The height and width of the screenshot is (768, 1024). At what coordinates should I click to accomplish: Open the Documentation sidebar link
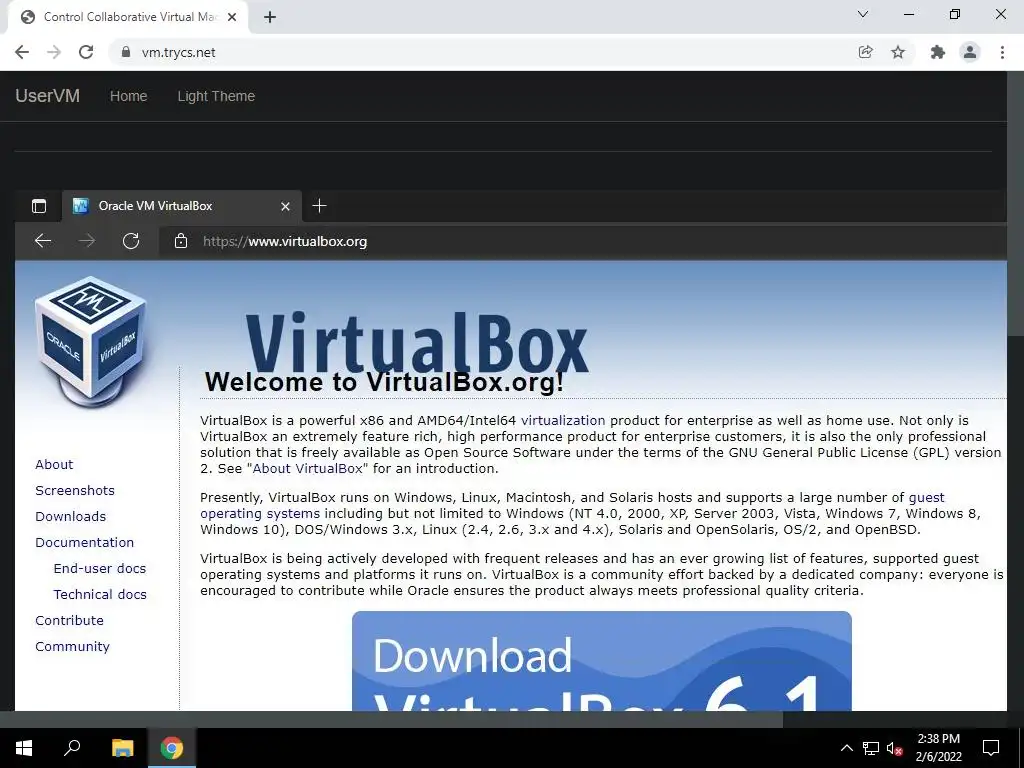click(x=84, y=543)
